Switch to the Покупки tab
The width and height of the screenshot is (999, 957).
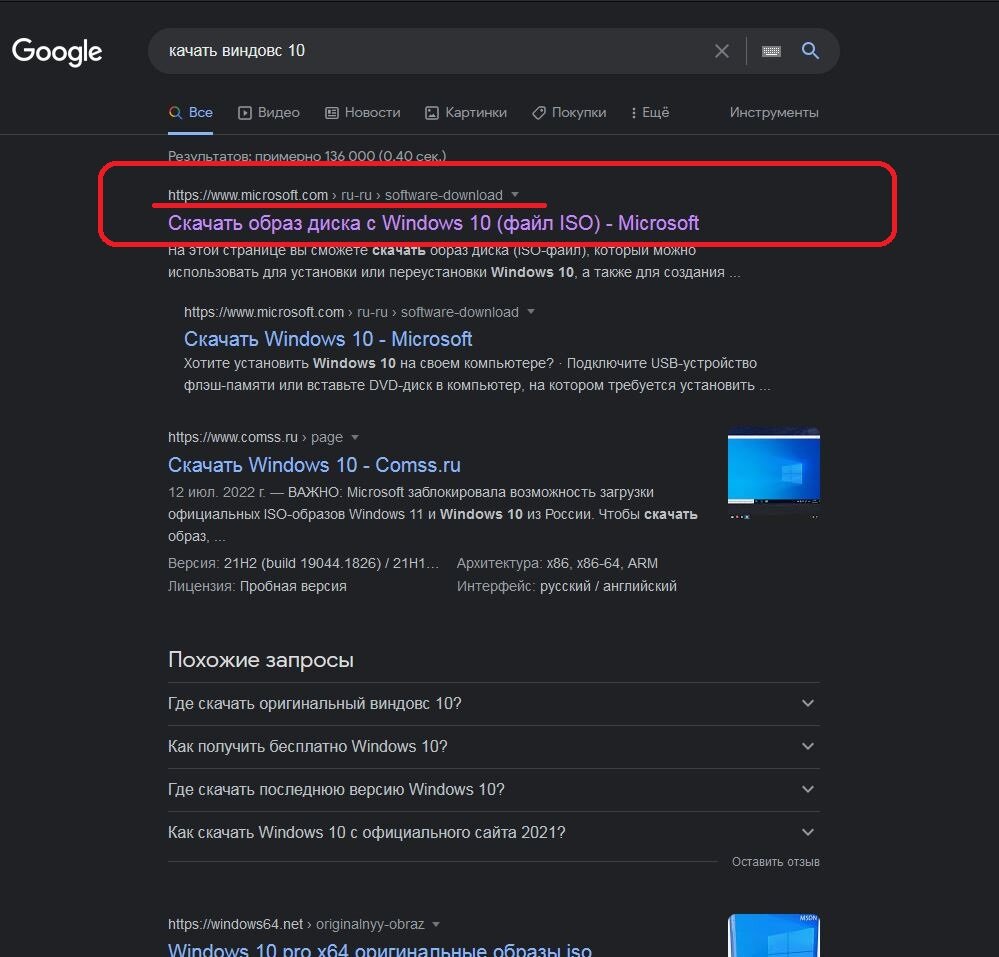(x=570, y=113)
